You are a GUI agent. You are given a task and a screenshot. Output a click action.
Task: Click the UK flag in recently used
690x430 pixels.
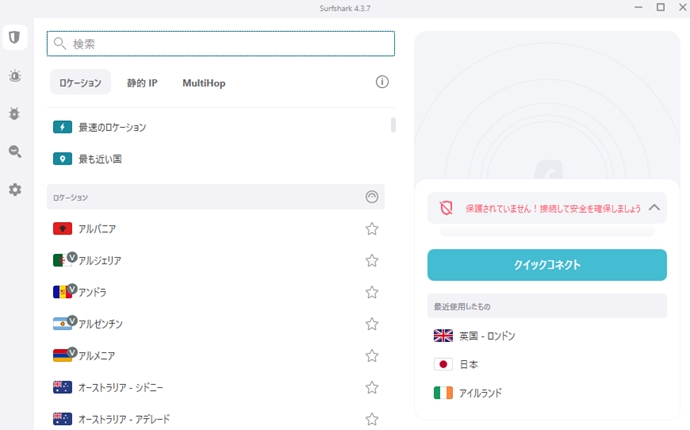point(443,336)
